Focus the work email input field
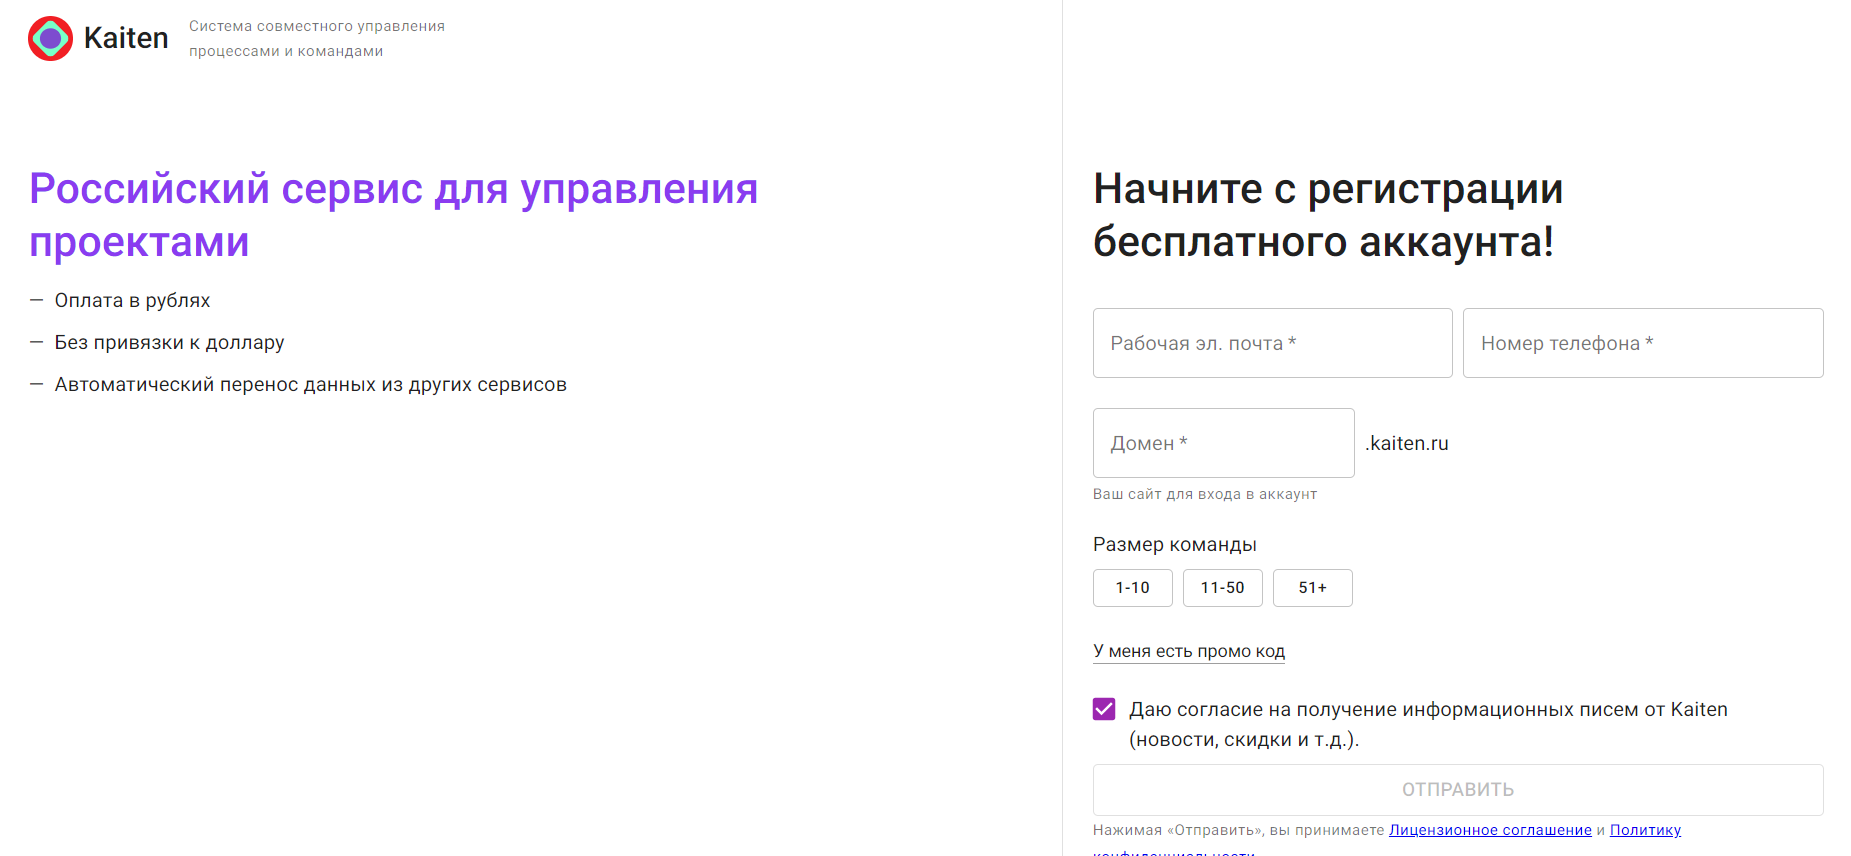This screenshot has height=856, width=1851. [1272, 343]
